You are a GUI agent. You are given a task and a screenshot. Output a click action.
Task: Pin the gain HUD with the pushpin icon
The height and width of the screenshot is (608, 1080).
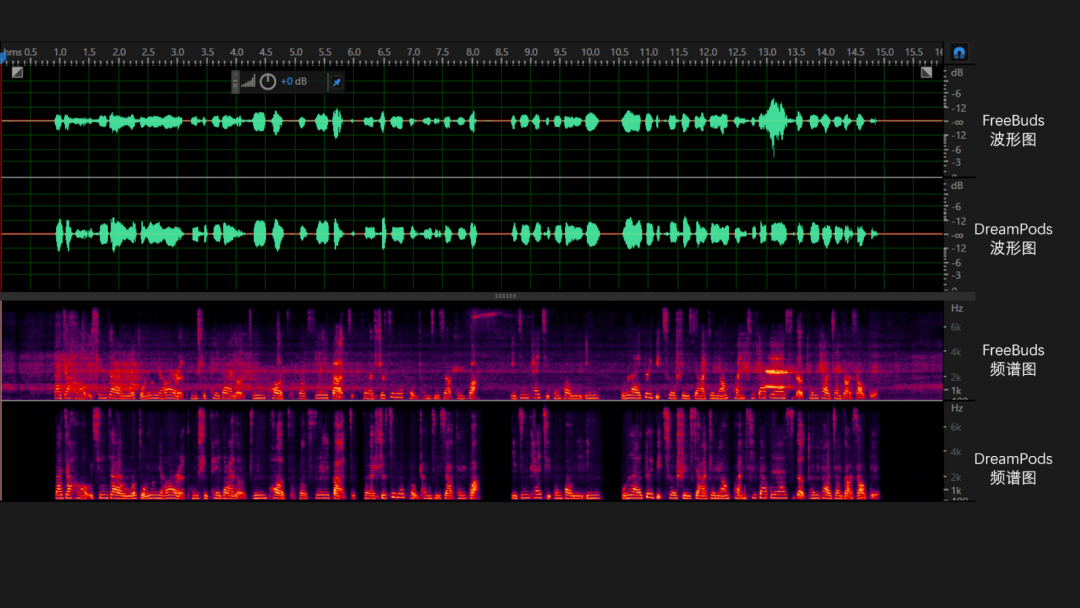336,82
